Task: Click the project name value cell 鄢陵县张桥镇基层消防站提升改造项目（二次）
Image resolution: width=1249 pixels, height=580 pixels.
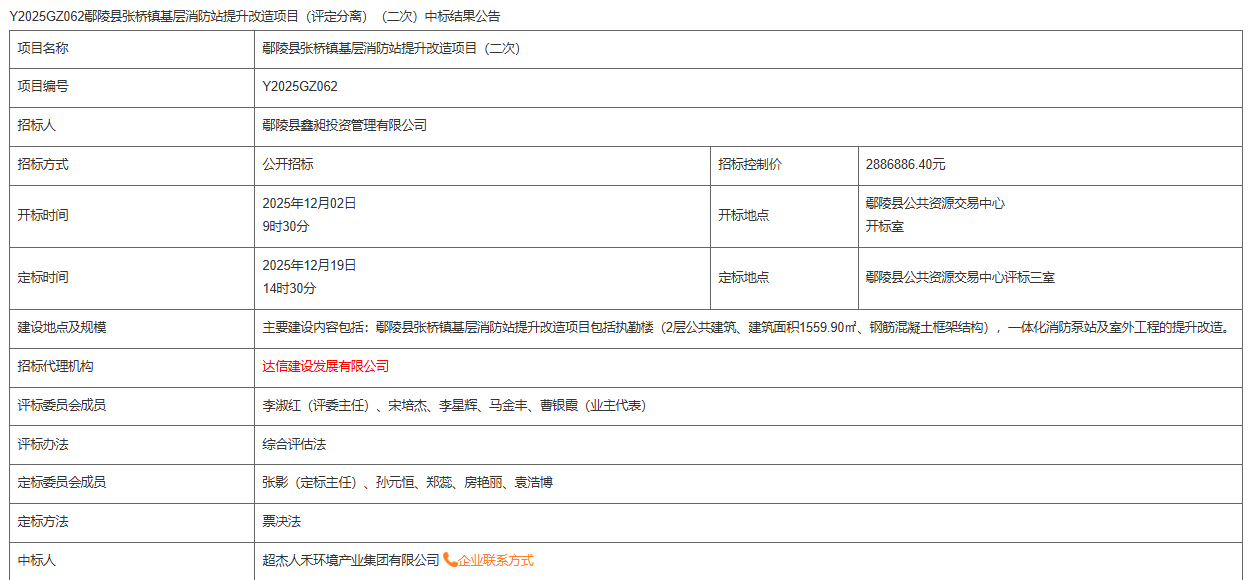Action: pos(390,48)
